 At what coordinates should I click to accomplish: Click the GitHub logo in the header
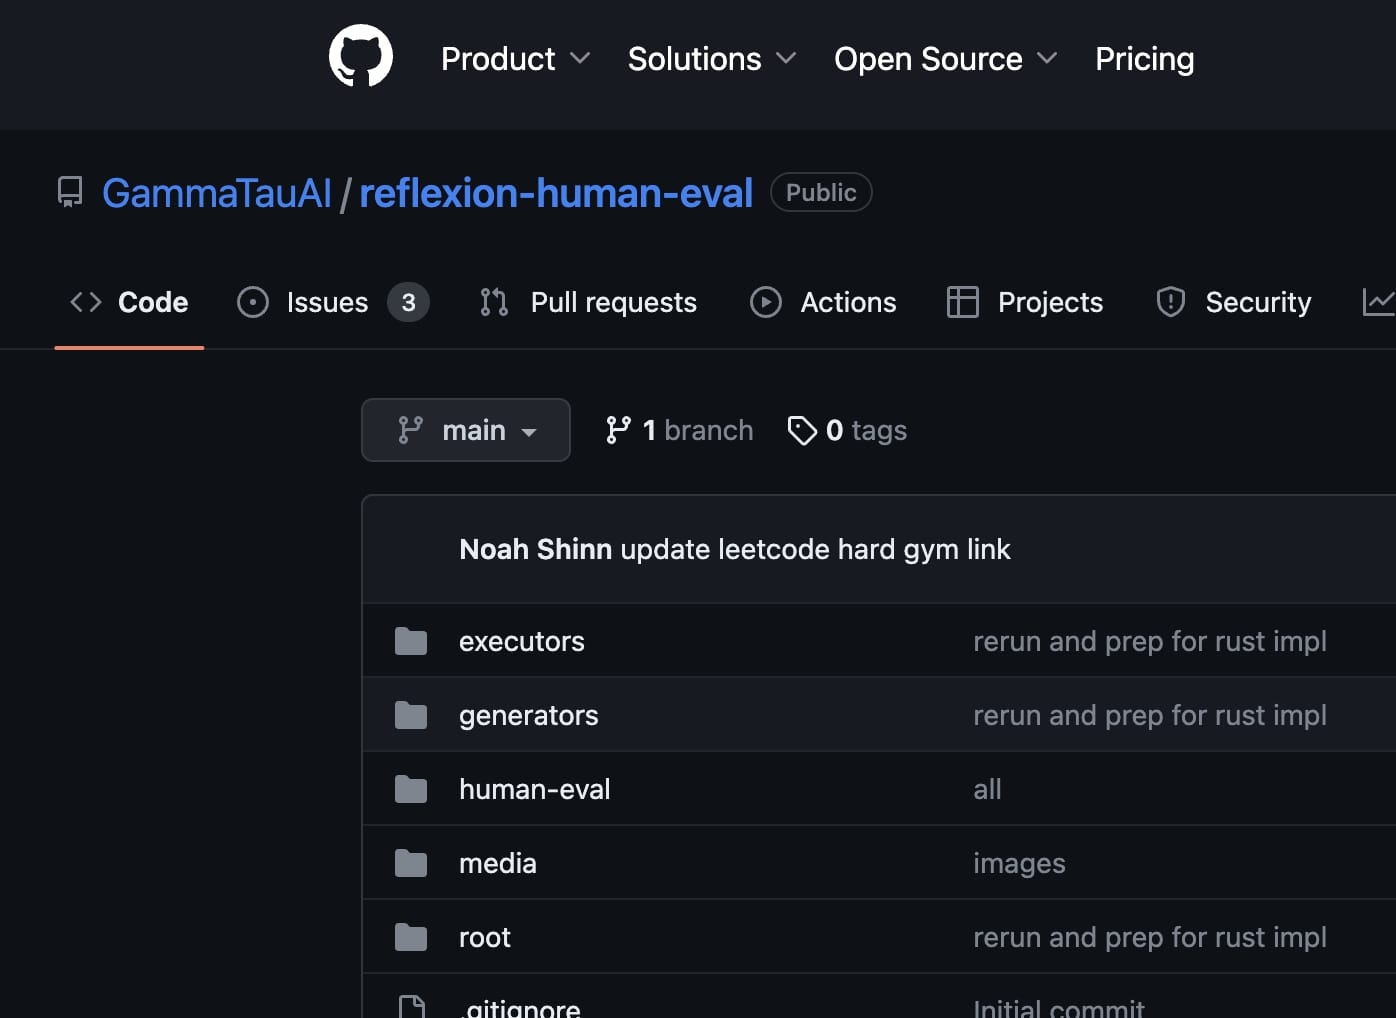pyautogui.click(x=360, y=56)
